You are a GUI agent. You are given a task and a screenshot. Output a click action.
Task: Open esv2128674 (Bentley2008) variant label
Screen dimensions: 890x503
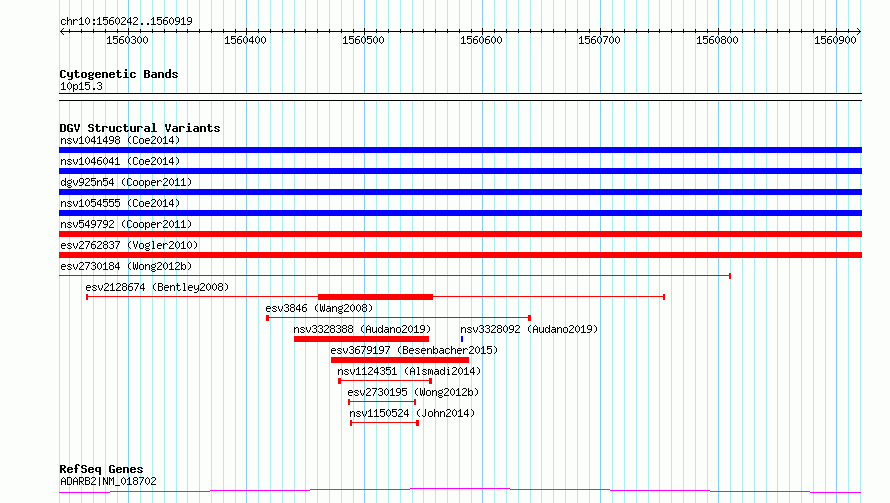(157, 287)
